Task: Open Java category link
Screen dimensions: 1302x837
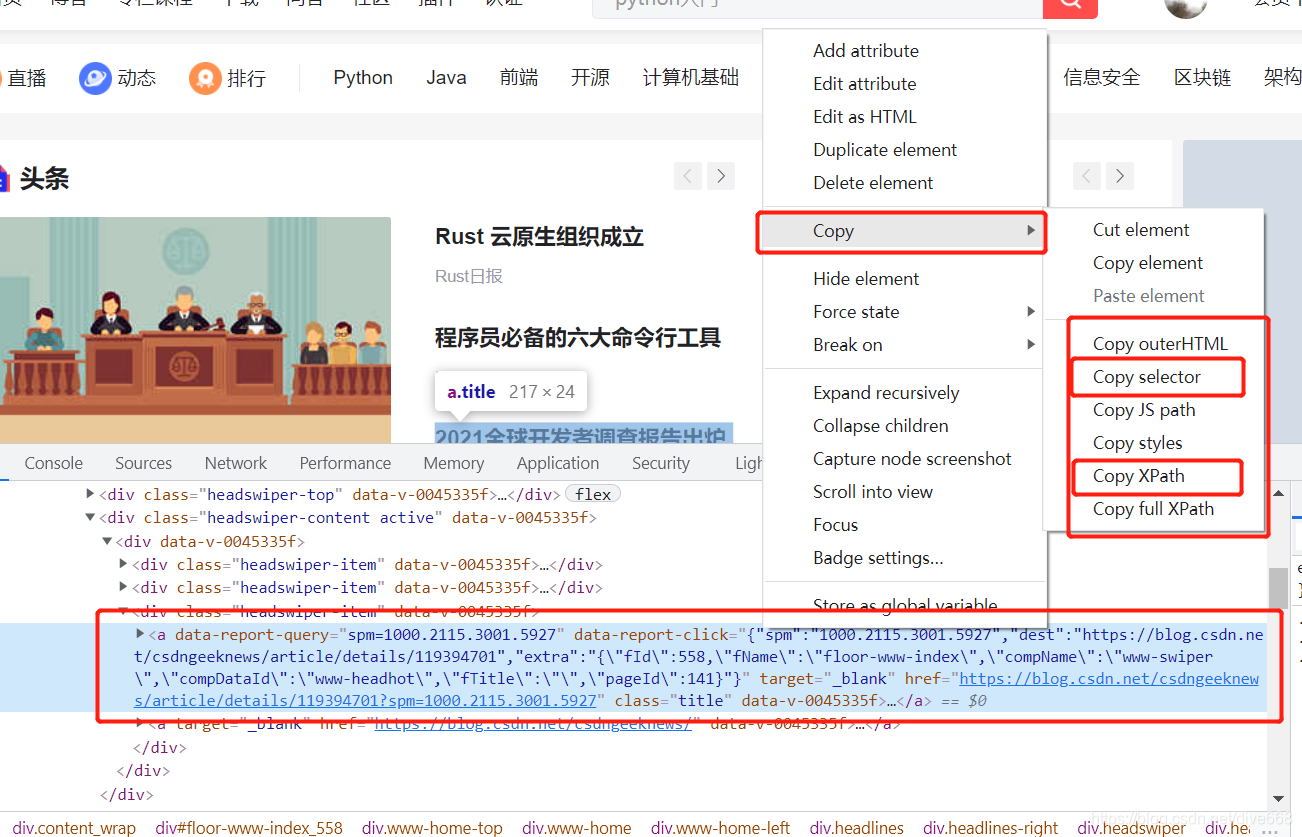Action: [446, 78]
